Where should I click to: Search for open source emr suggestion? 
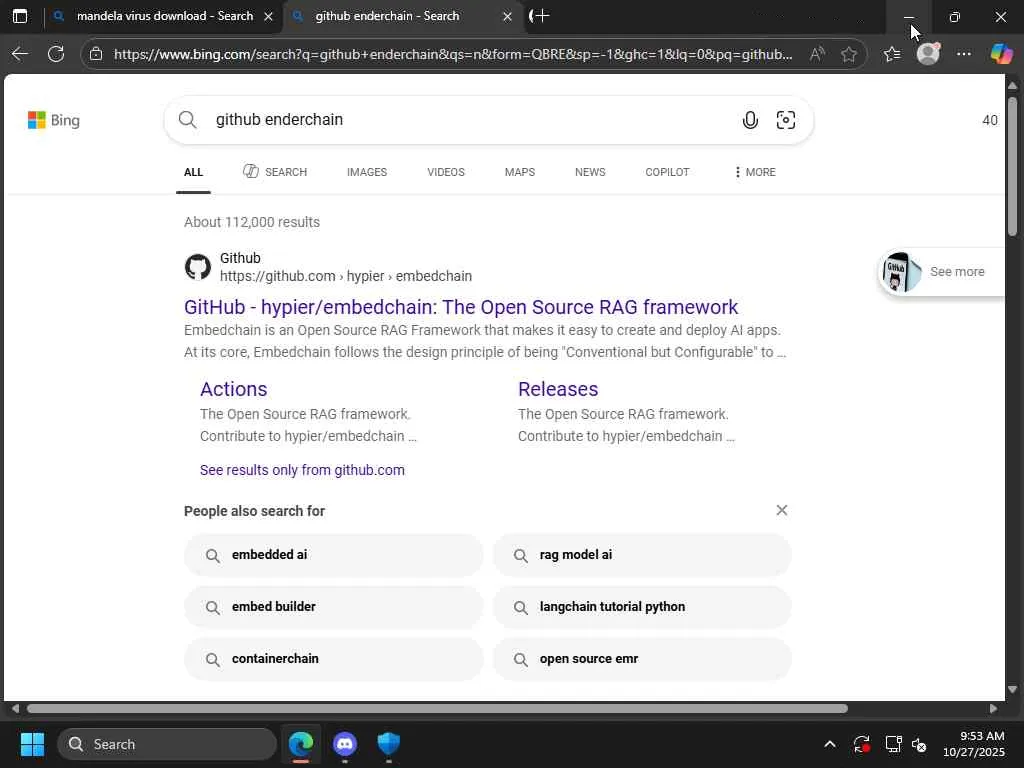tap(642, 660)
